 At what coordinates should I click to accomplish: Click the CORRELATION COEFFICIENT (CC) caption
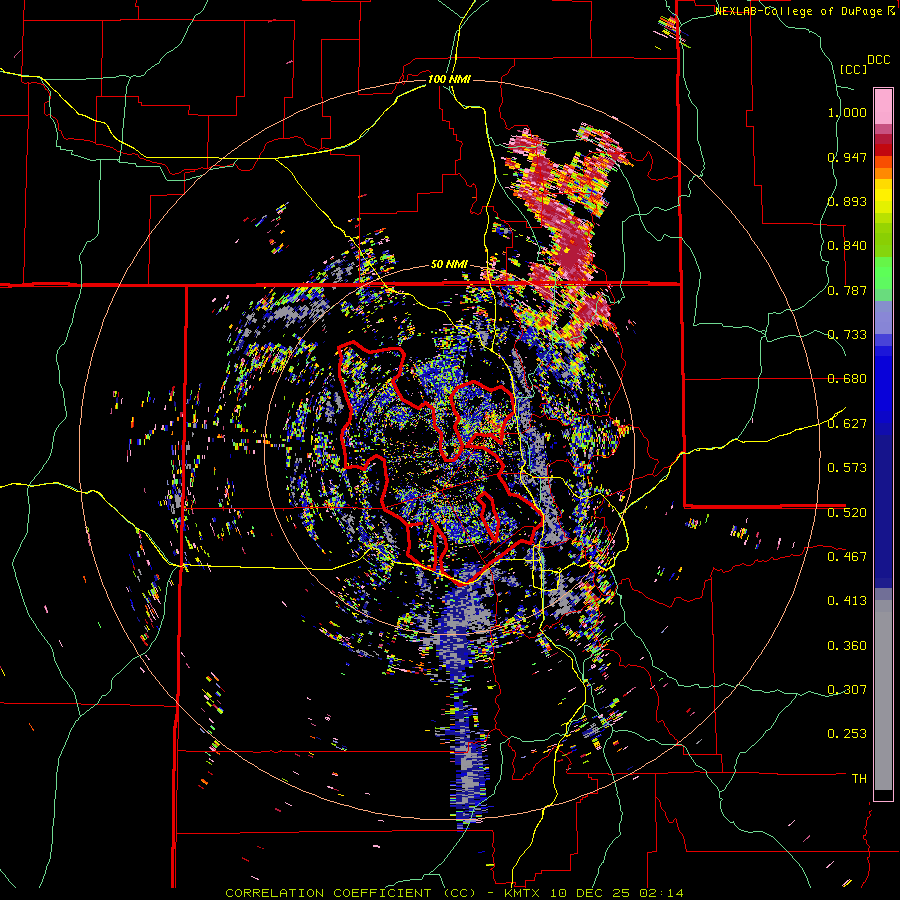pos(351,893)
